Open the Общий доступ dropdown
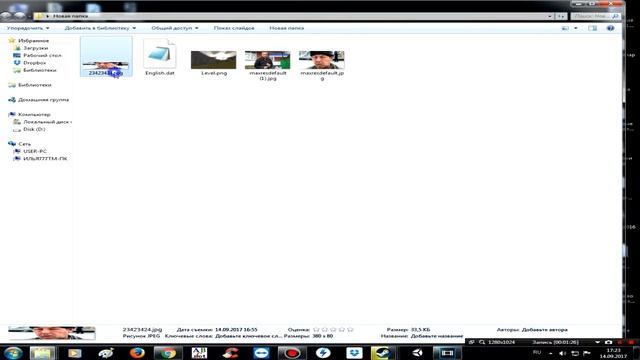The width and height of the screenshot is (640, 360). pyautogui.click(x=175, y=28)
